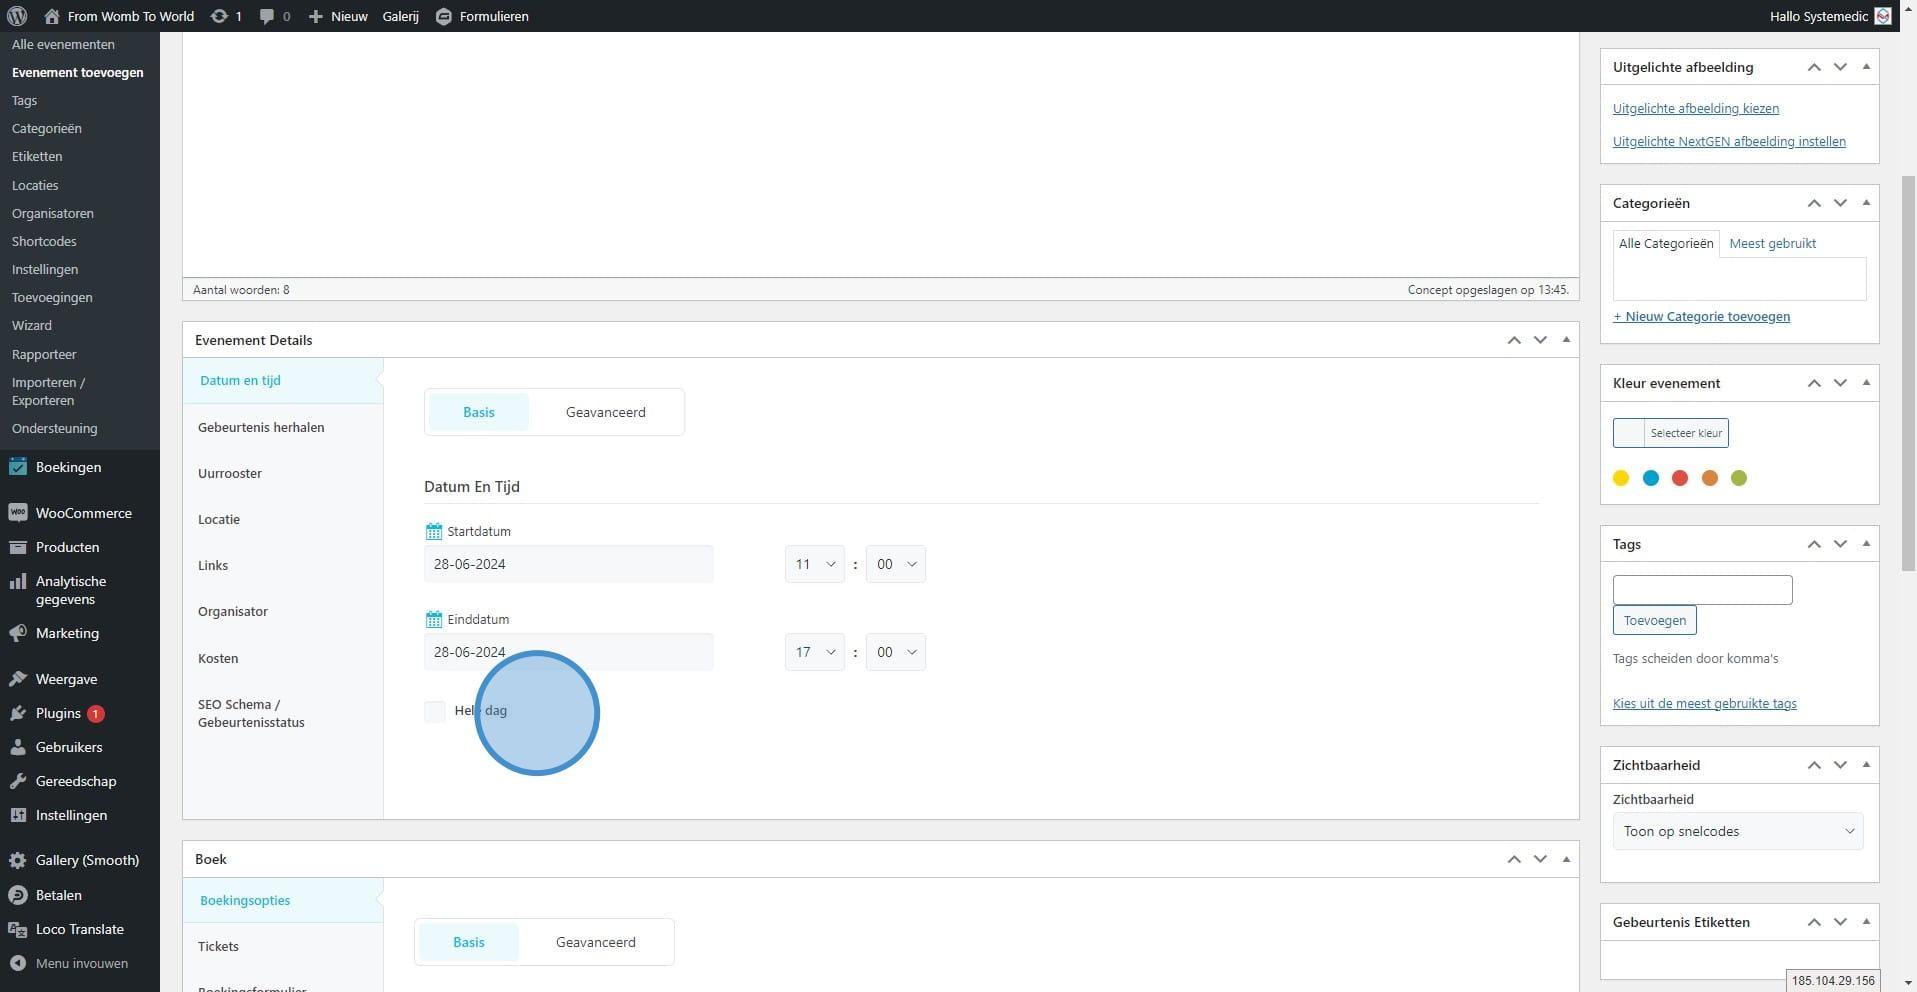The width and height of the screenshot is (1917, 992).
Task: Click the WordPress logo icon
Action: (17, 16)
